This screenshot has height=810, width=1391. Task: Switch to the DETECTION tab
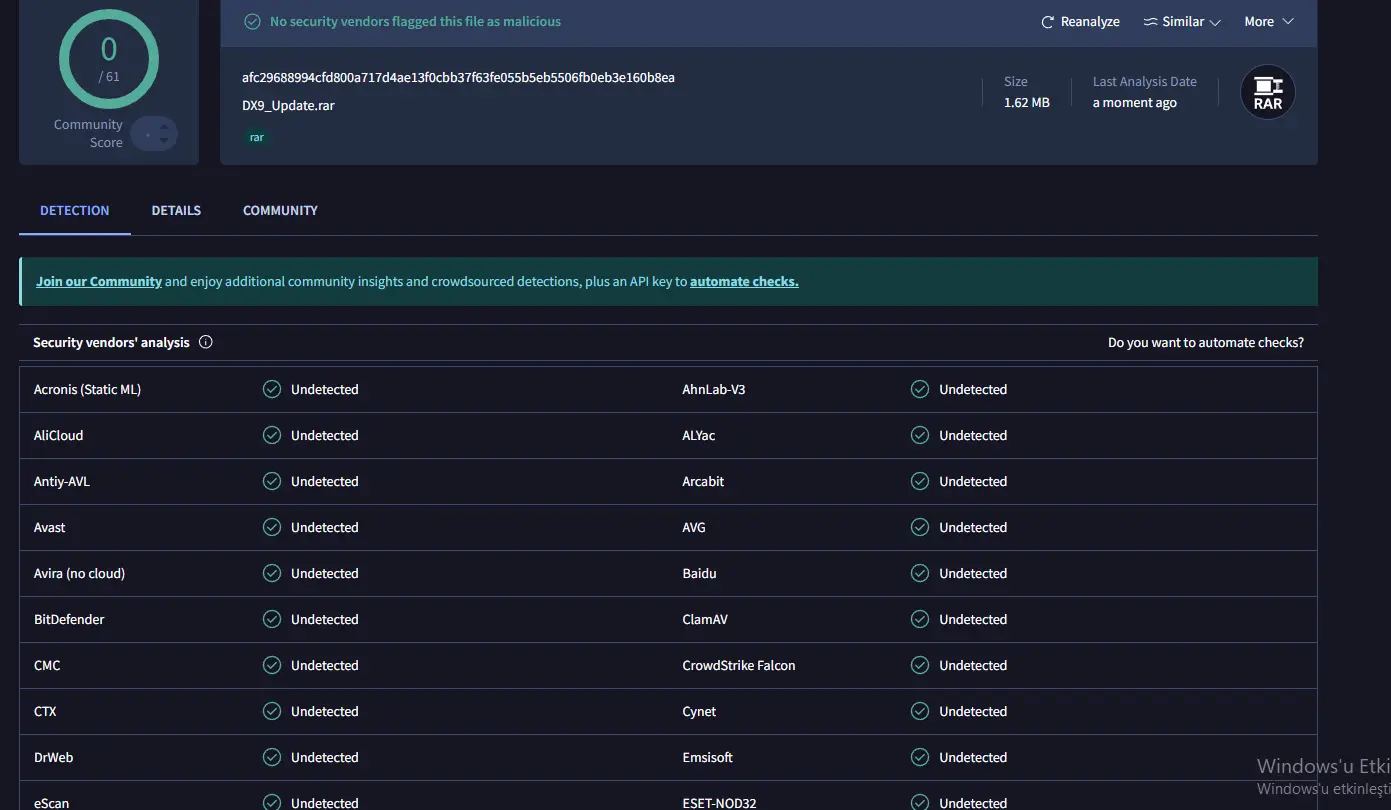75,211
